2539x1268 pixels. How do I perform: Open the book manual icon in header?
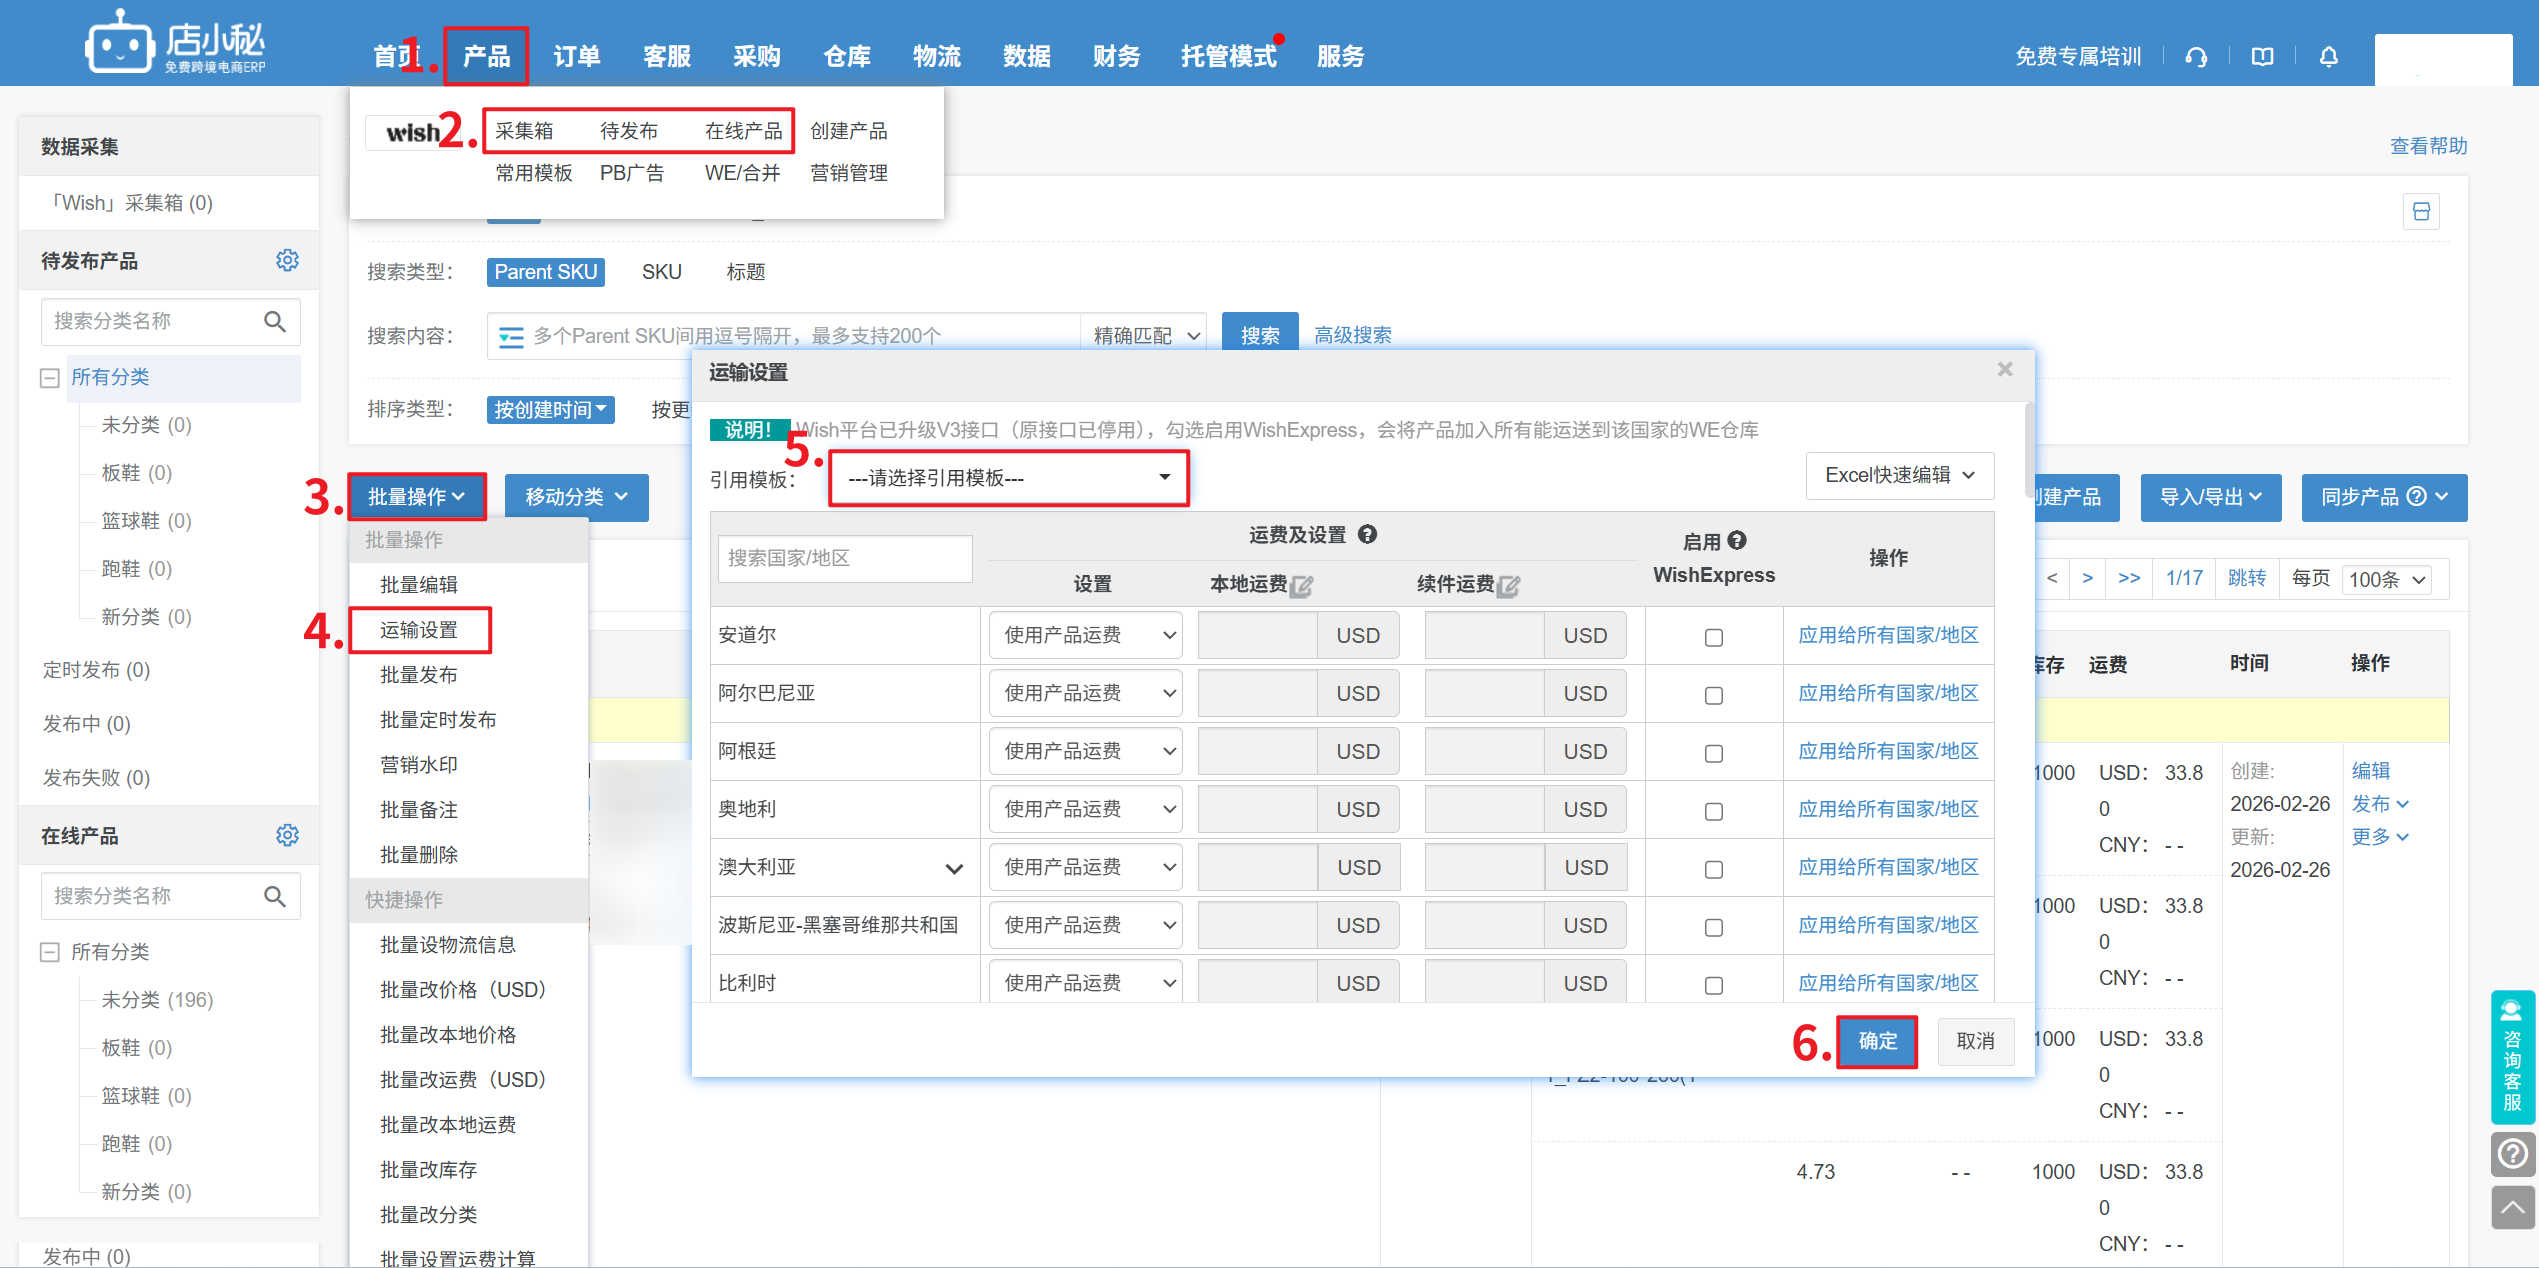(x=2262, y=57)
